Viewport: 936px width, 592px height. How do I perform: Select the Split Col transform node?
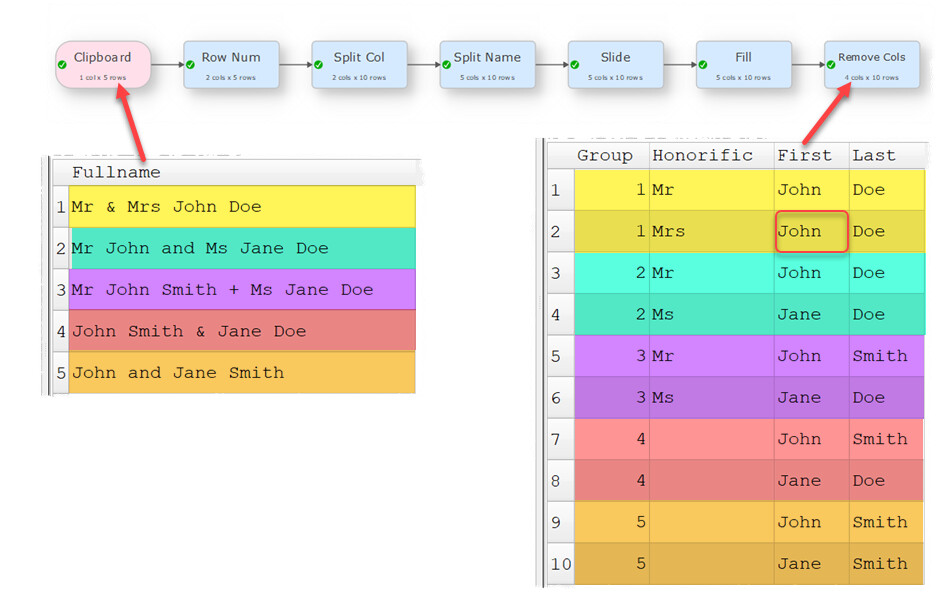tap(359, 65)
